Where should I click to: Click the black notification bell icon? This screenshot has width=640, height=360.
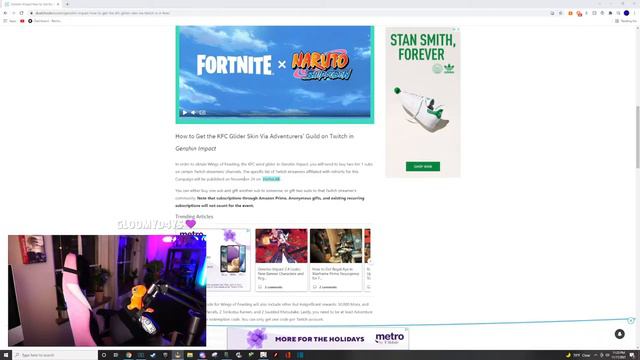point(620,334)
